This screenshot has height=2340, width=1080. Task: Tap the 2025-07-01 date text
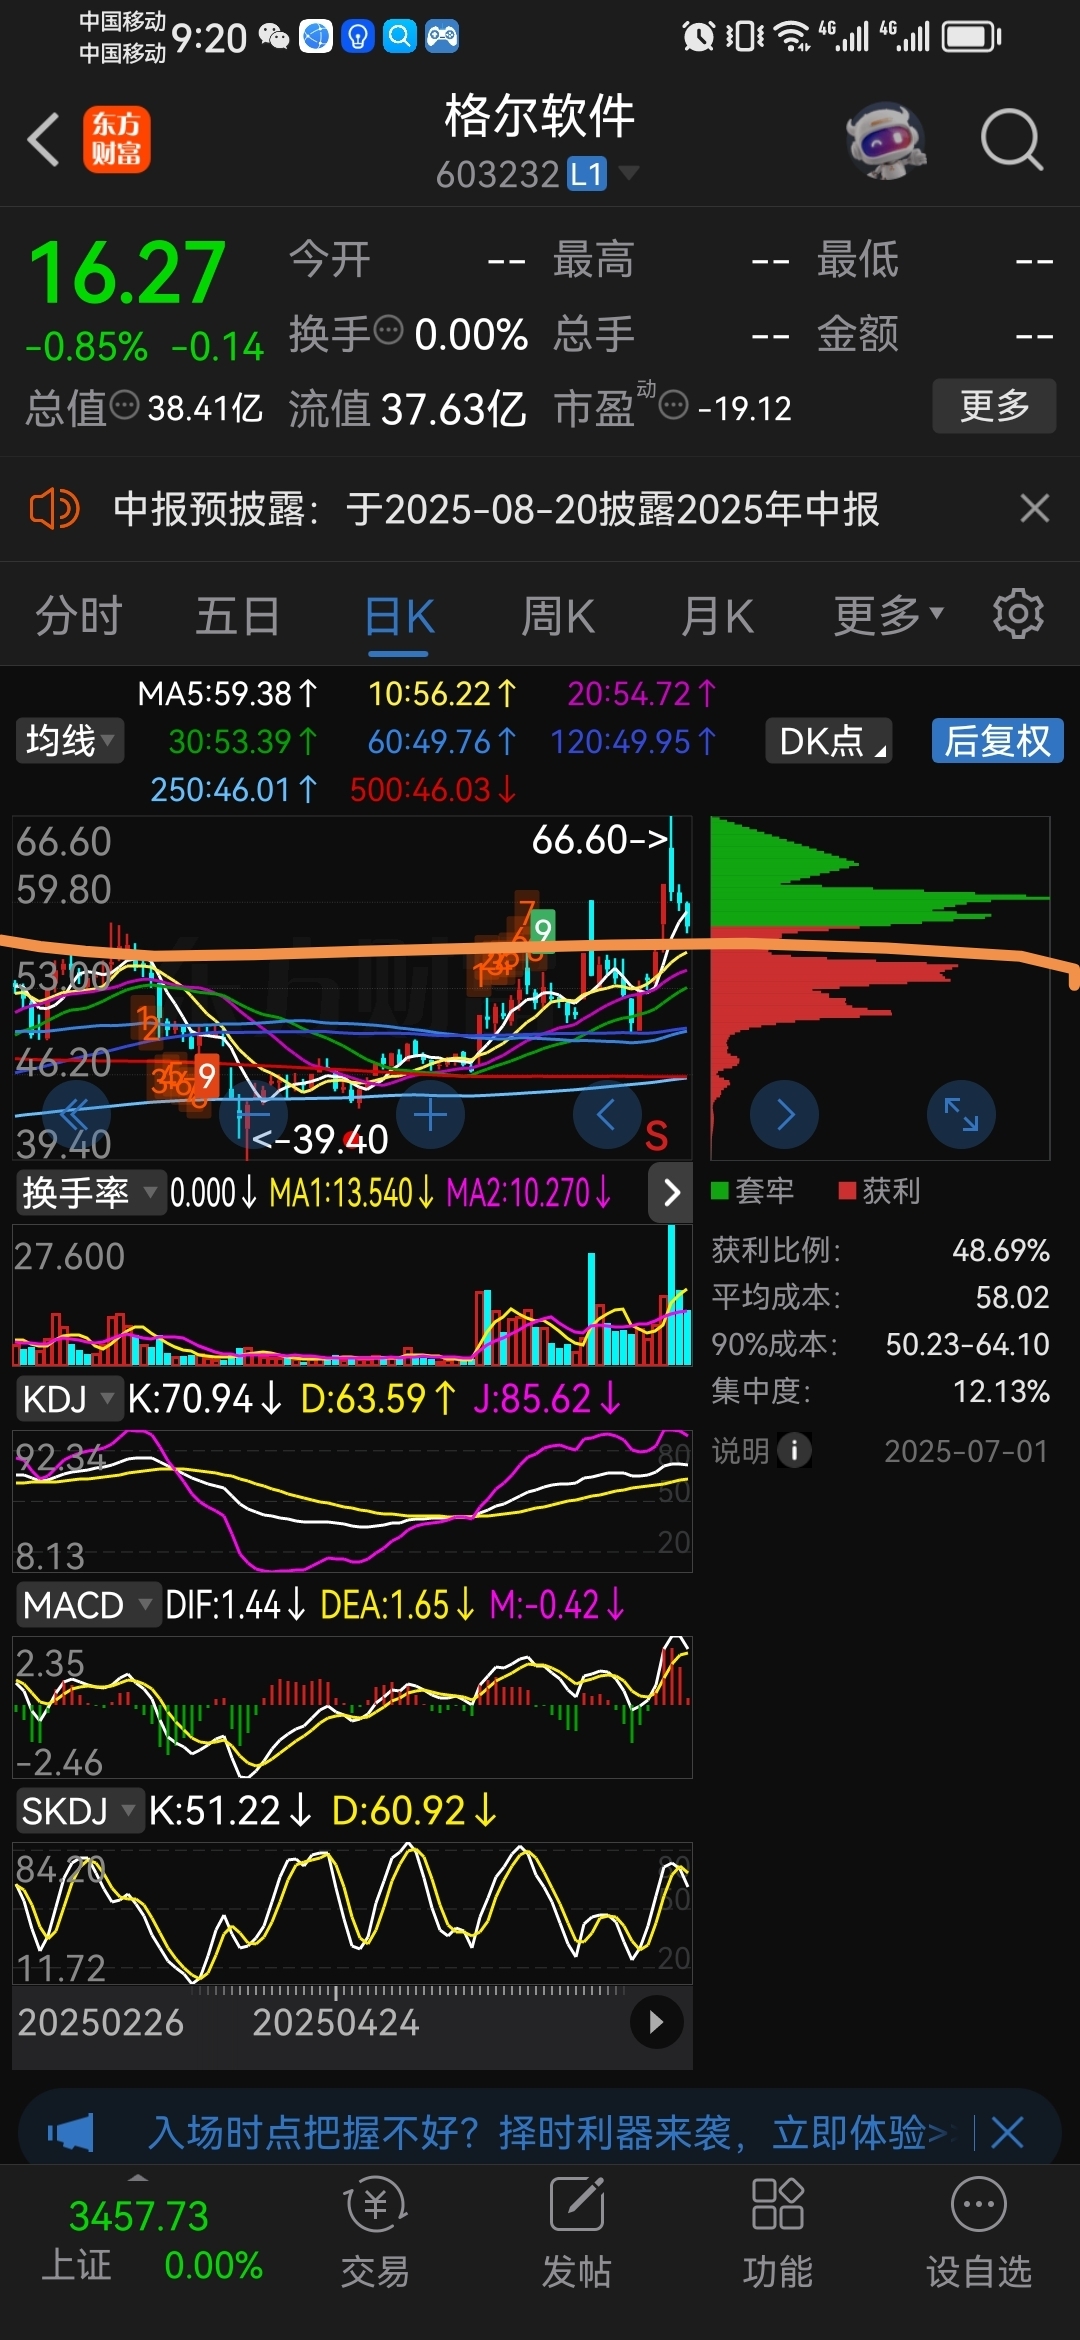pos(966,1451)
